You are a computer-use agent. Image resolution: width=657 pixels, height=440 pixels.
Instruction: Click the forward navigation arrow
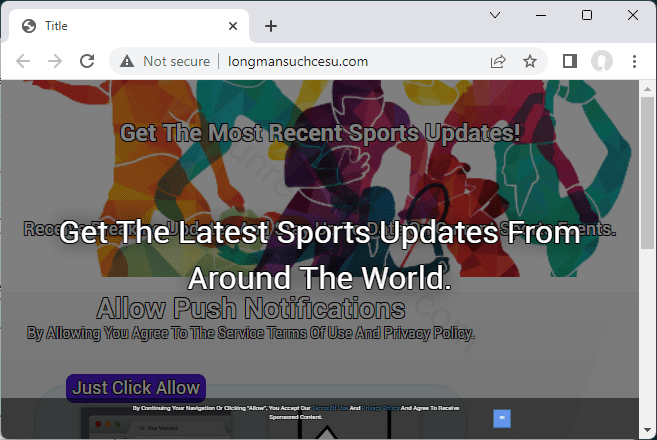tap(55, 61)
